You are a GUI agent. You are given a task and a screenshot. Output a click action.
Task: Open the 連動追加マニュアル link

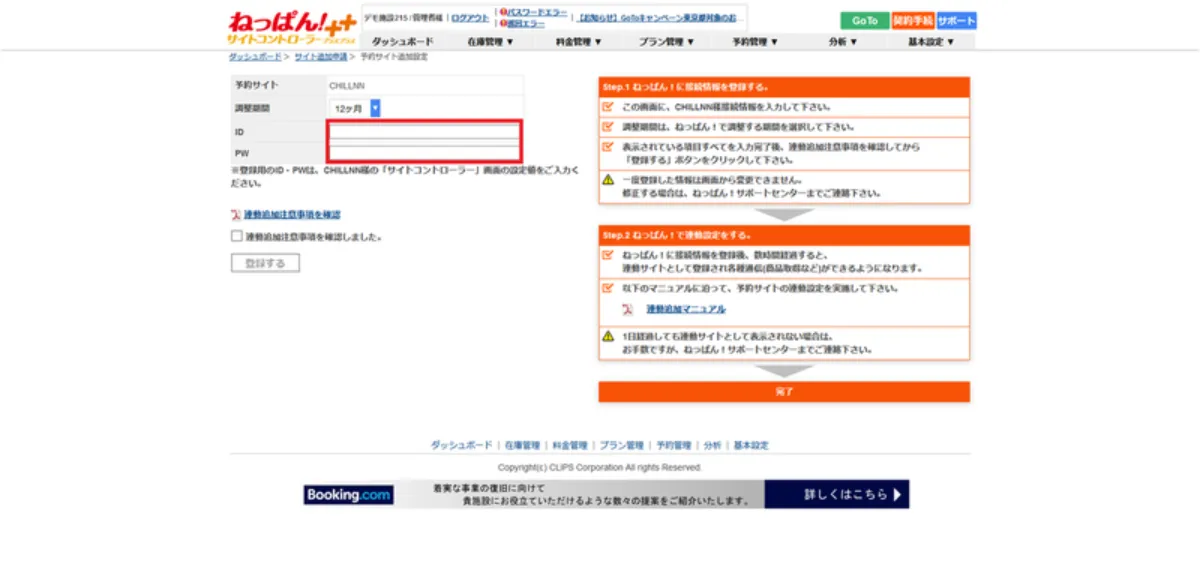[686, 310]
